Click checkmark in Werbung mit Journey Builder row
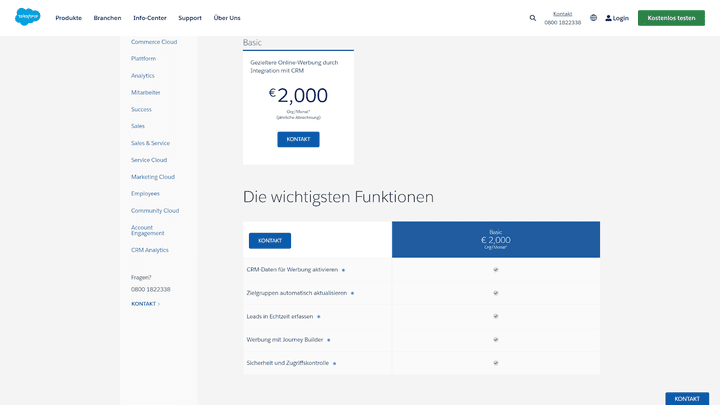 495,339
